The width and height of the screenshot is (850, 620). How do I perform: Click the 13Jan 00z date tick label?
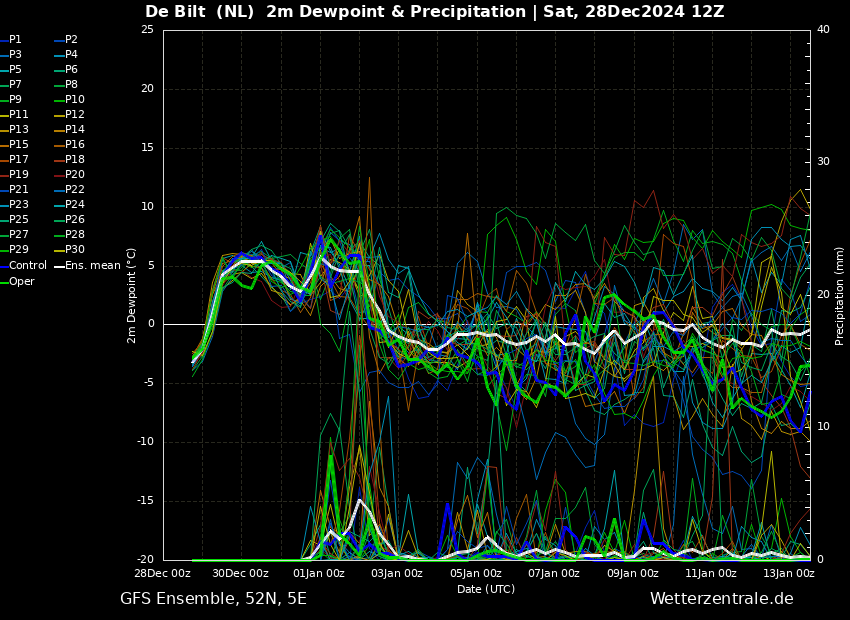[x=788, y=573]
